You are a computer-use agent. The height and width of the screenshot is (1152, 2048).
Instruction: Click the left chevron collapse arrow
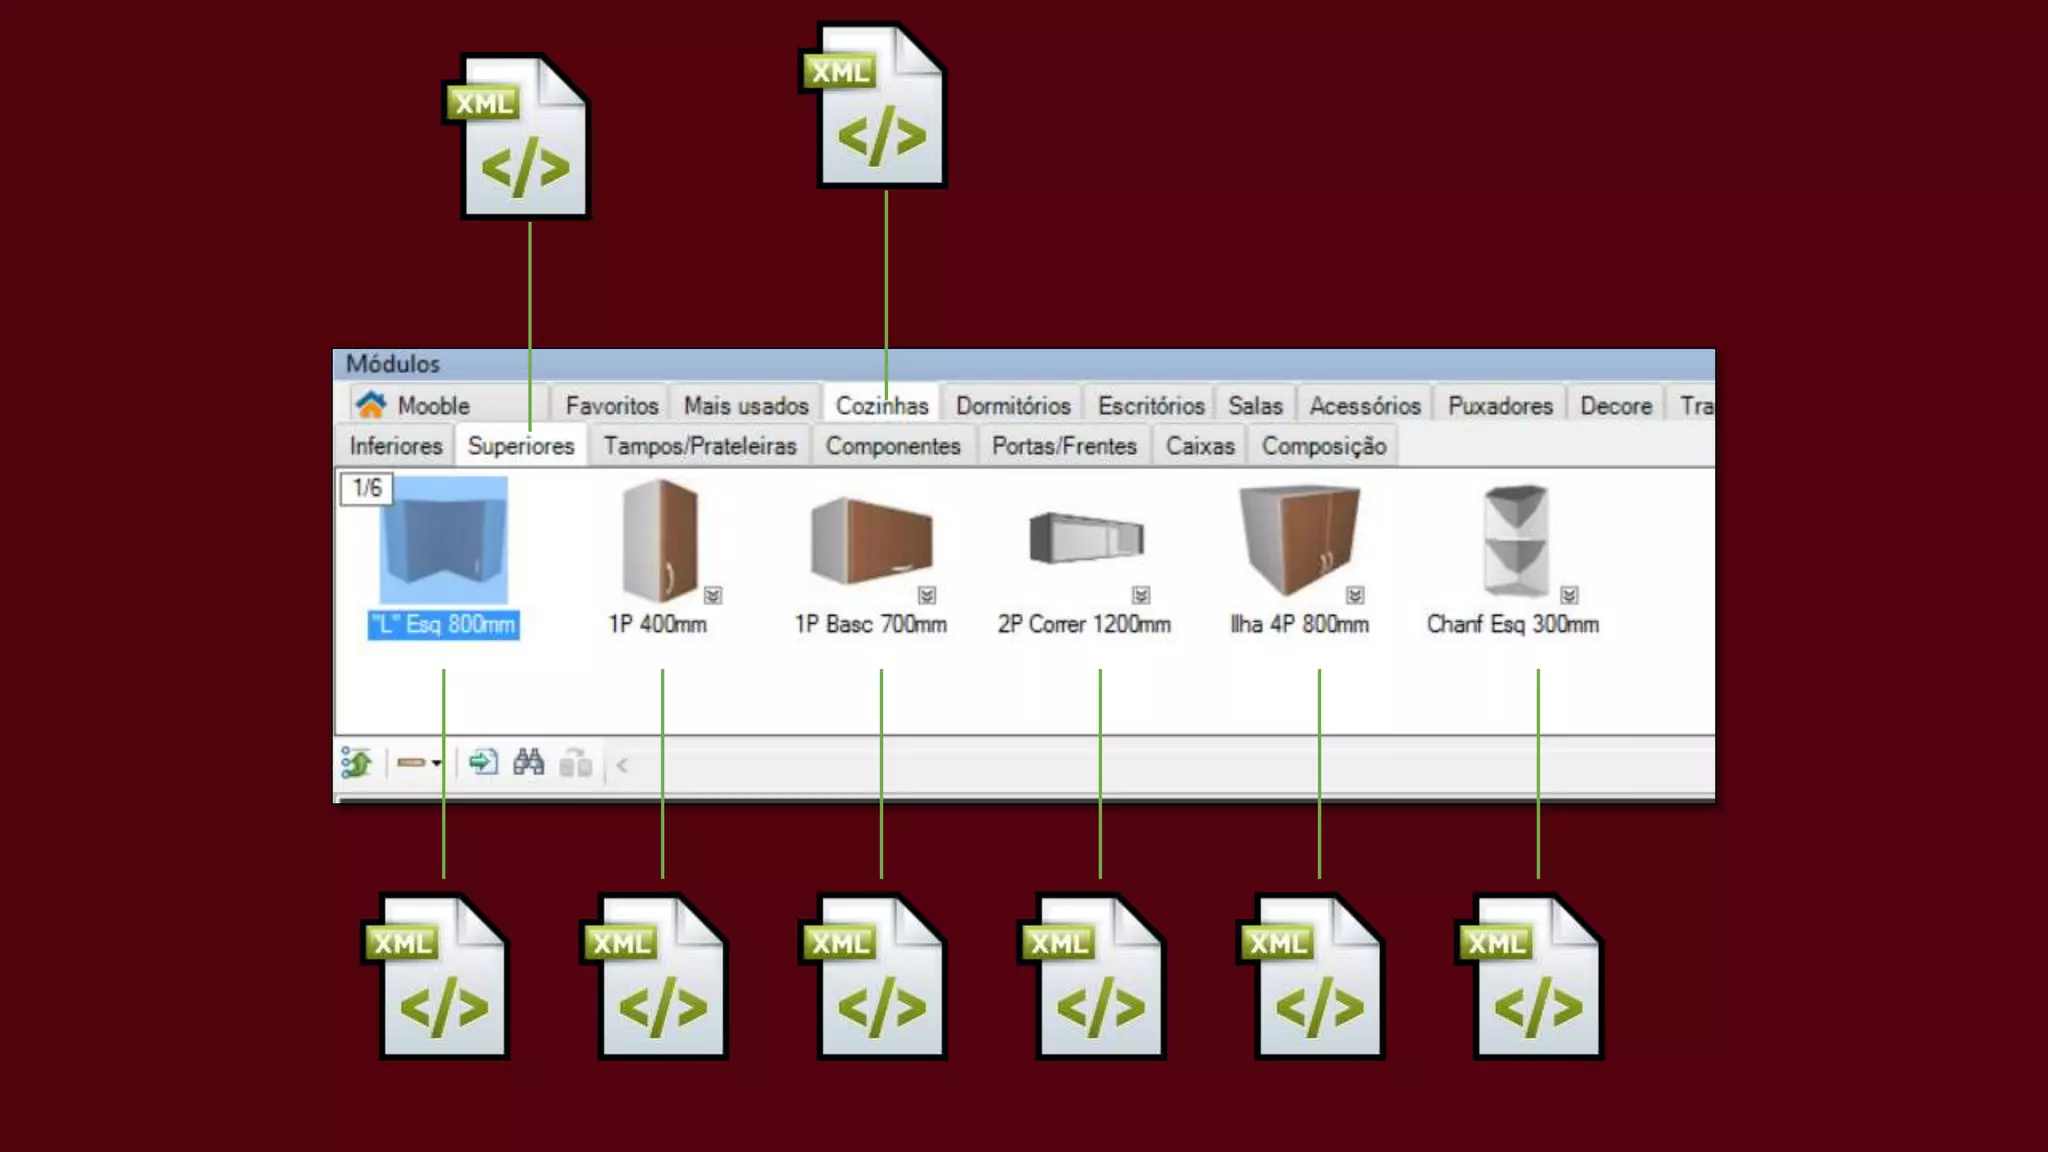pos(622,766)
